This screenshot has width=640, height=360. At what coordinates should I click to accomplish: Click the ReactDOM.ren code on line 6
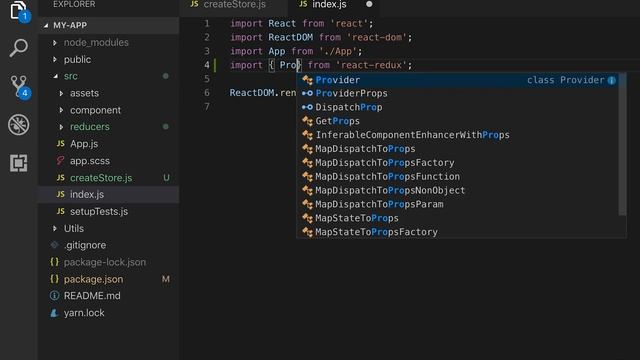pyautogui.click(x=263, y=93)
